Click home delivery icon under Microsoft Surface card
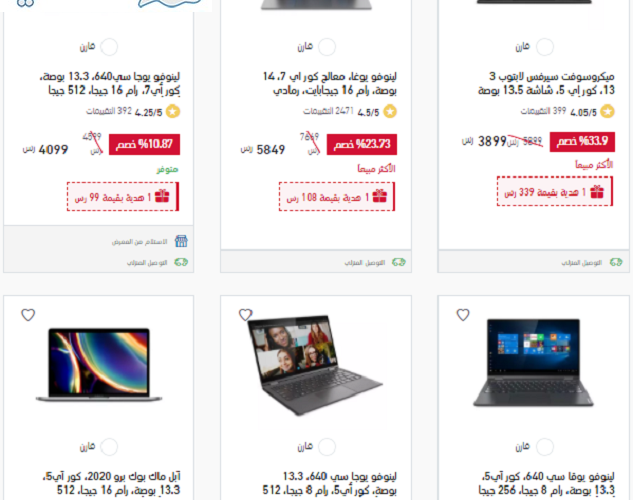633x500 pixels. [616, 262]
